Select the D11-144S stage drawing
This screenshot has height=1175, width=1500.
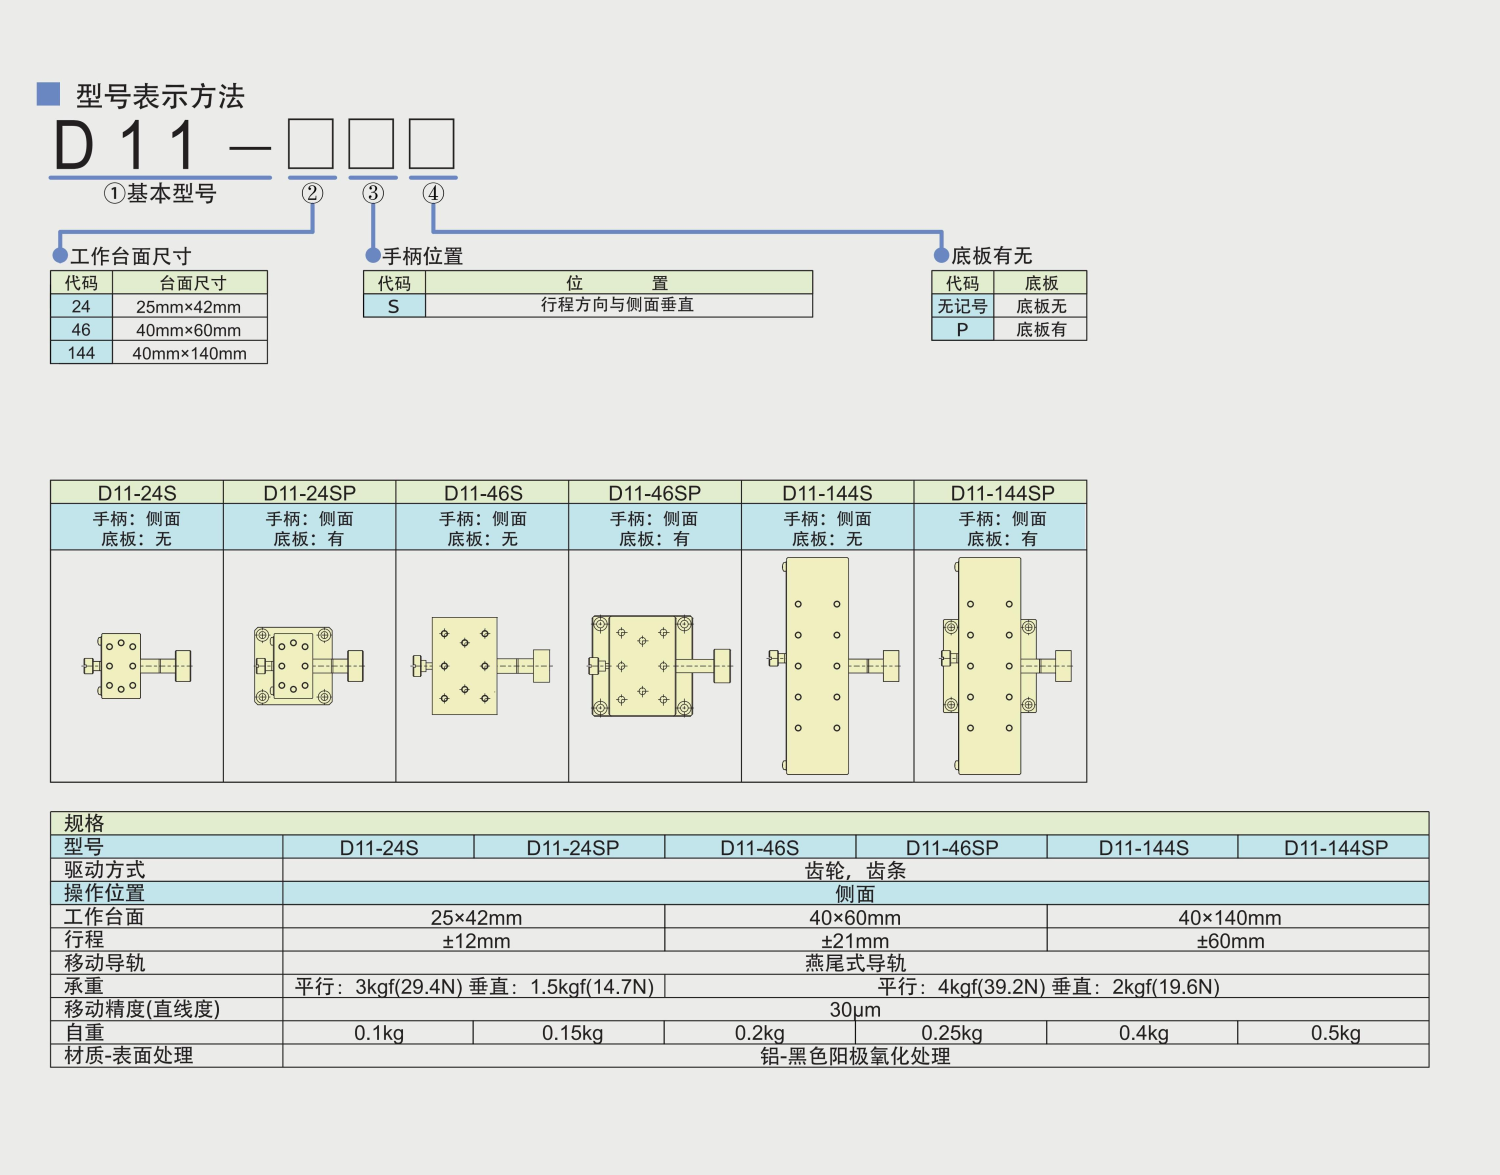pyautogui.click(x=827, y=666)
